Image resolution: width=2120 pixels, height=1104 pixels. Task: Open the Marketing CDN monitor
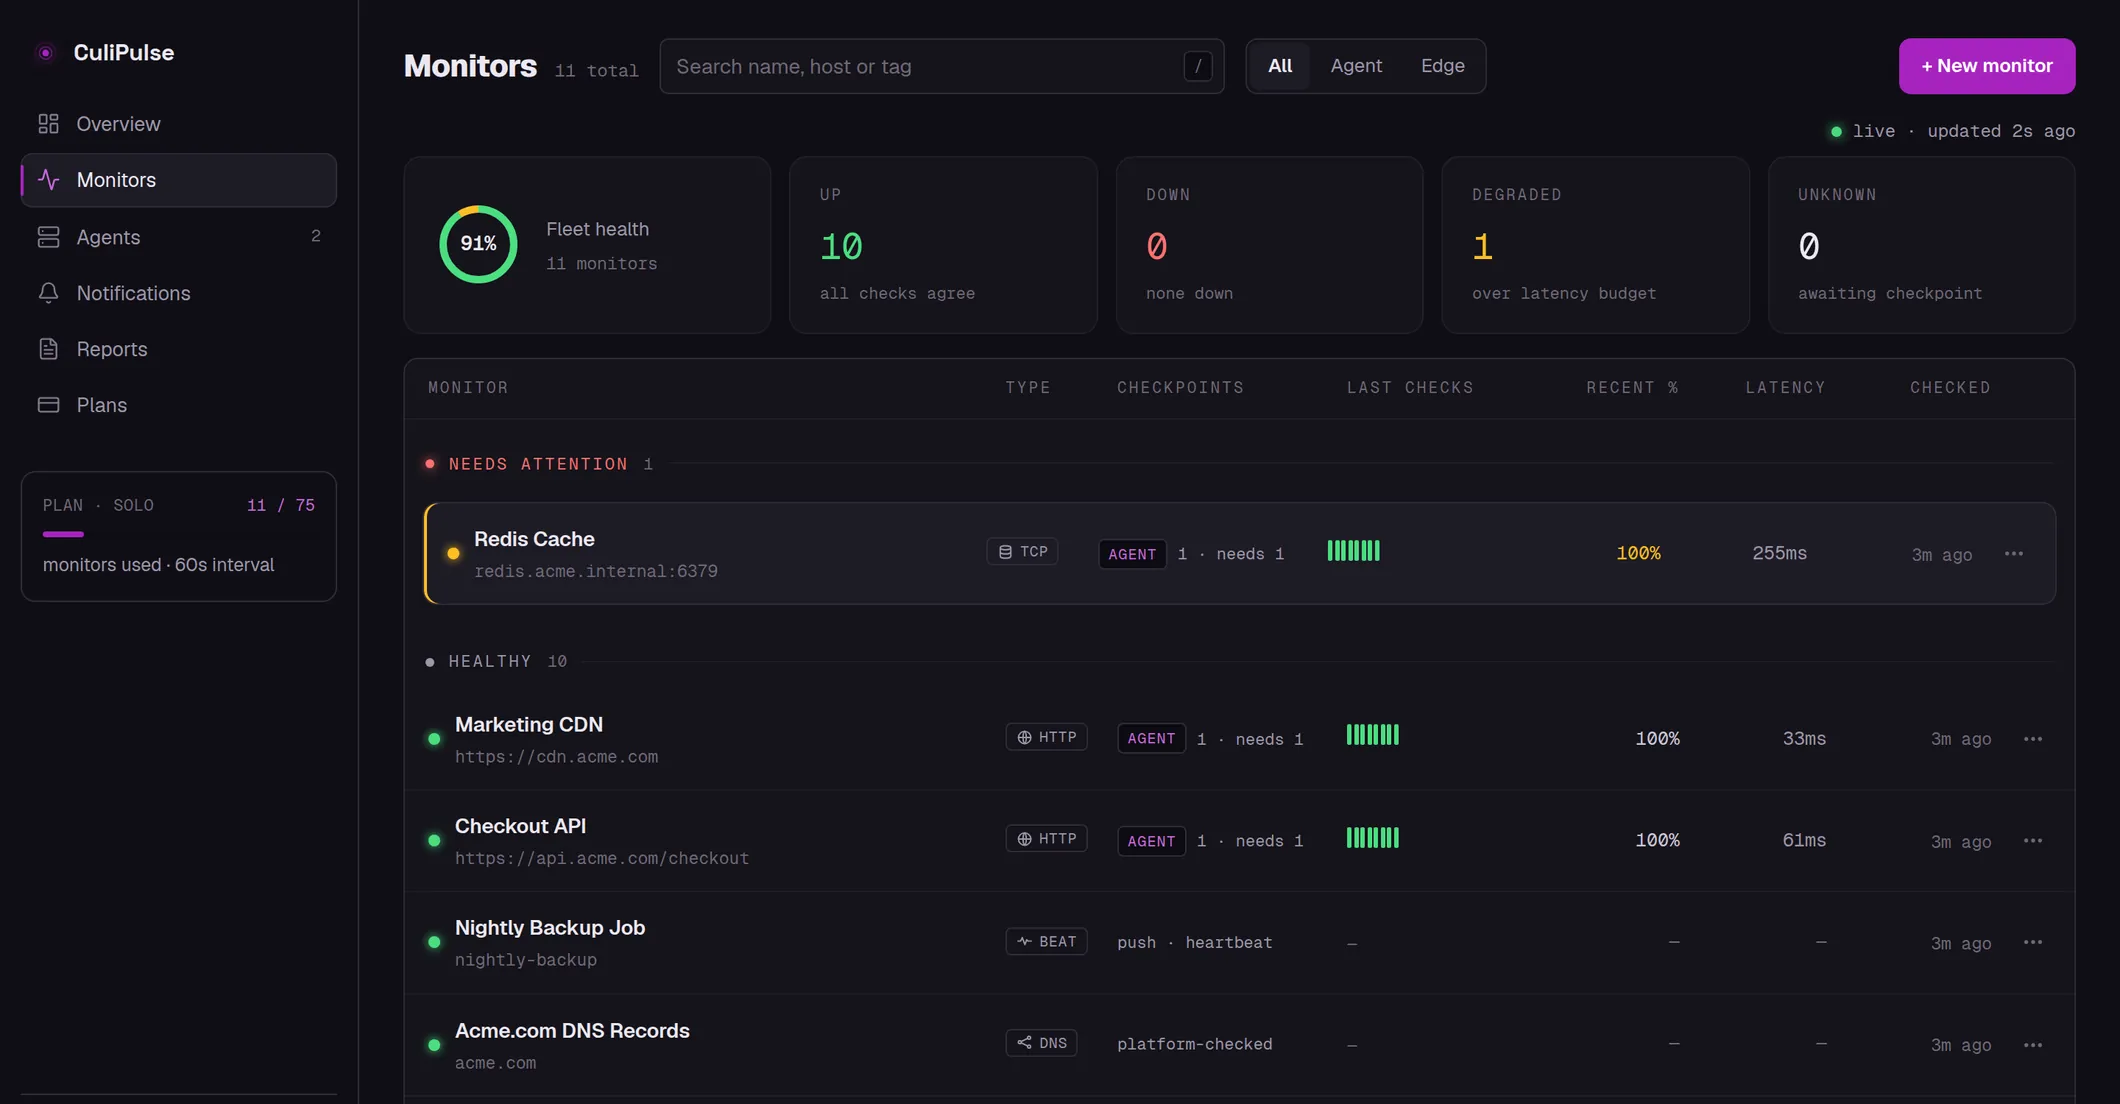pyautogui.click(x=1240, y=739)
